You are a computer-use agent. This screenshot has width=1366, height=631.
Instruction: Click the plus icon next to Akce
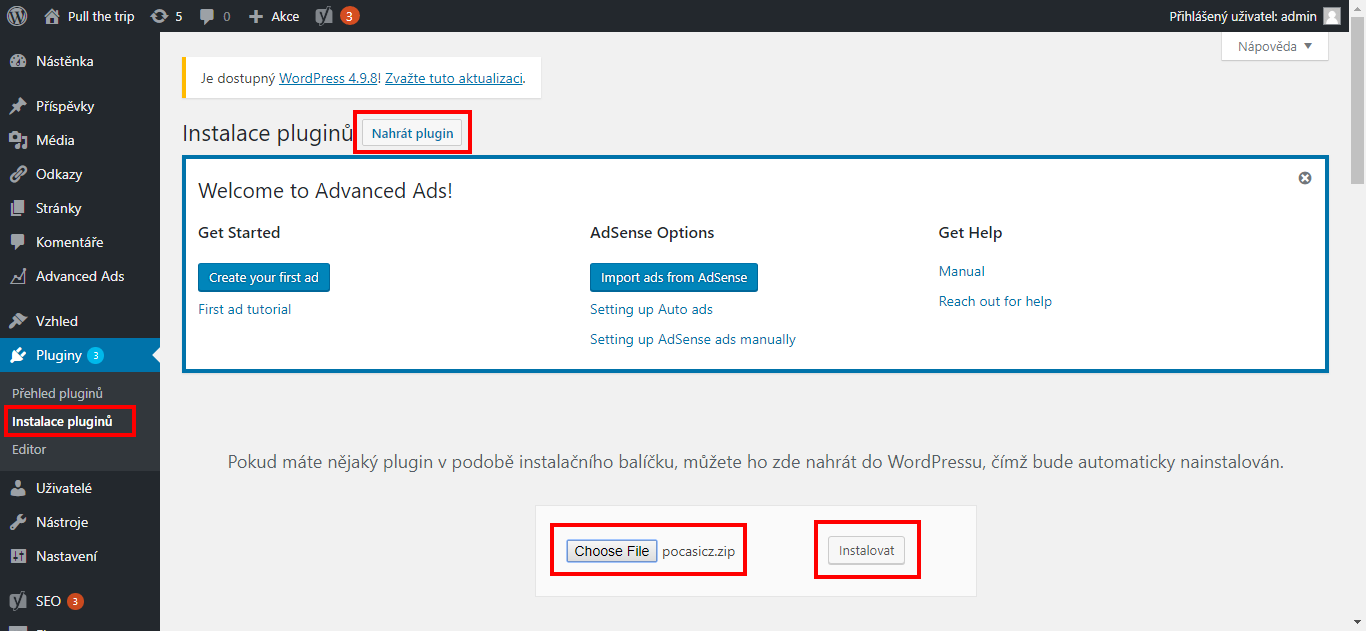[x=256, y=16]
